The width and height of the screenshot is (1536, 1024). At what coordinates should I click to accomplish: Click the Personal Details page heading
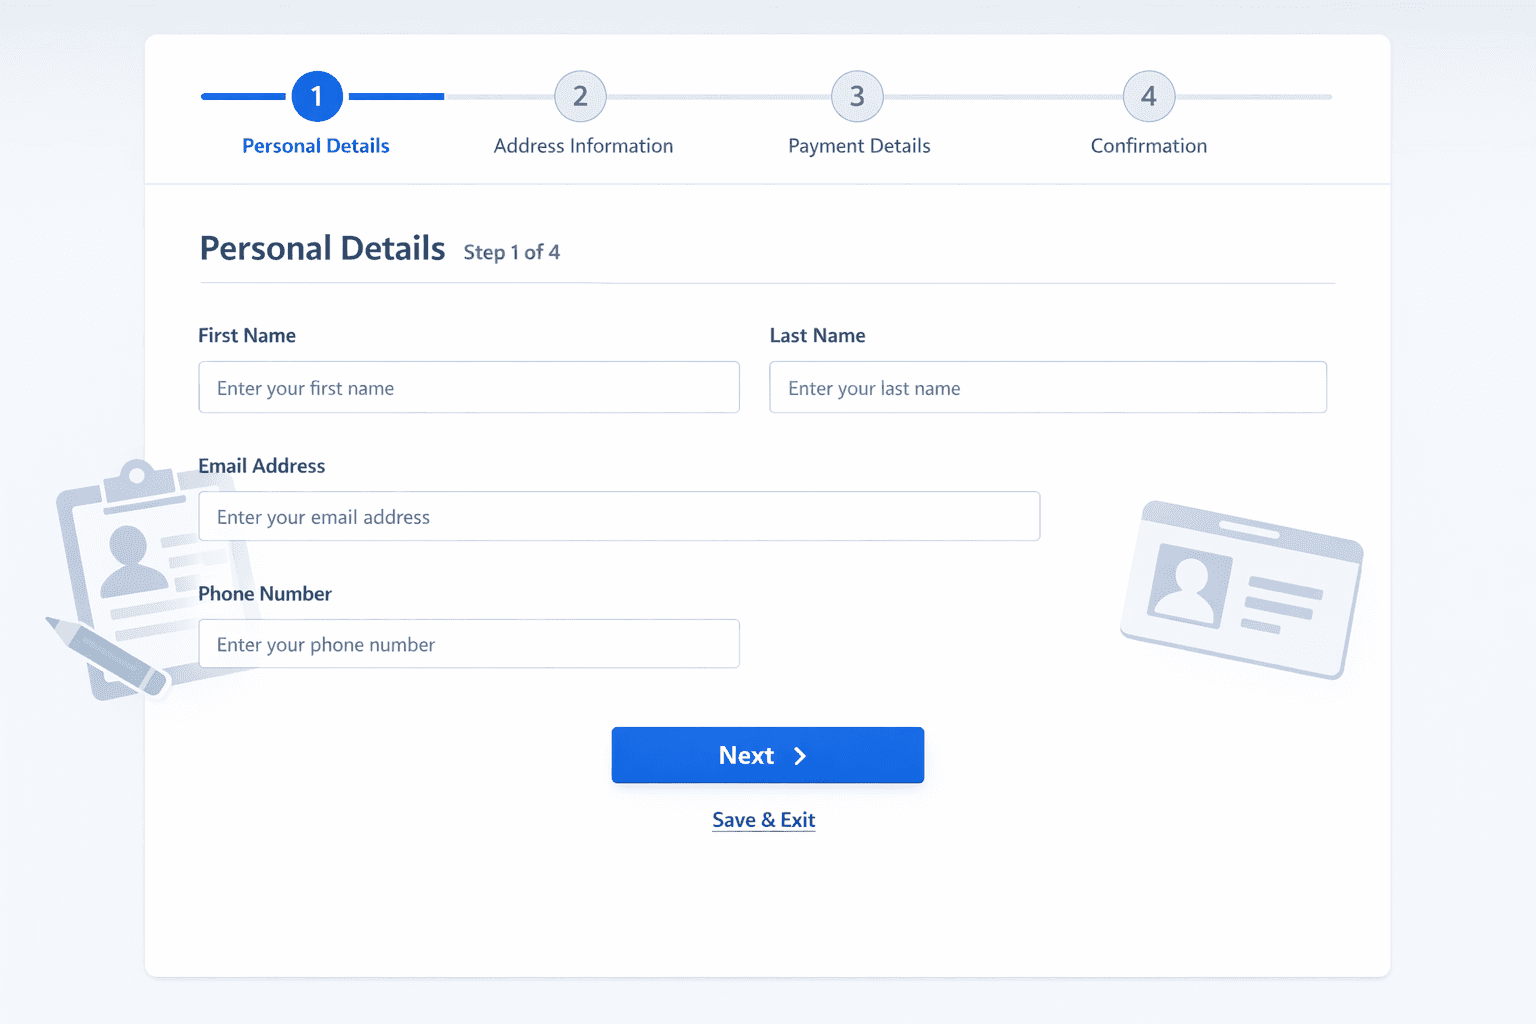322,248
